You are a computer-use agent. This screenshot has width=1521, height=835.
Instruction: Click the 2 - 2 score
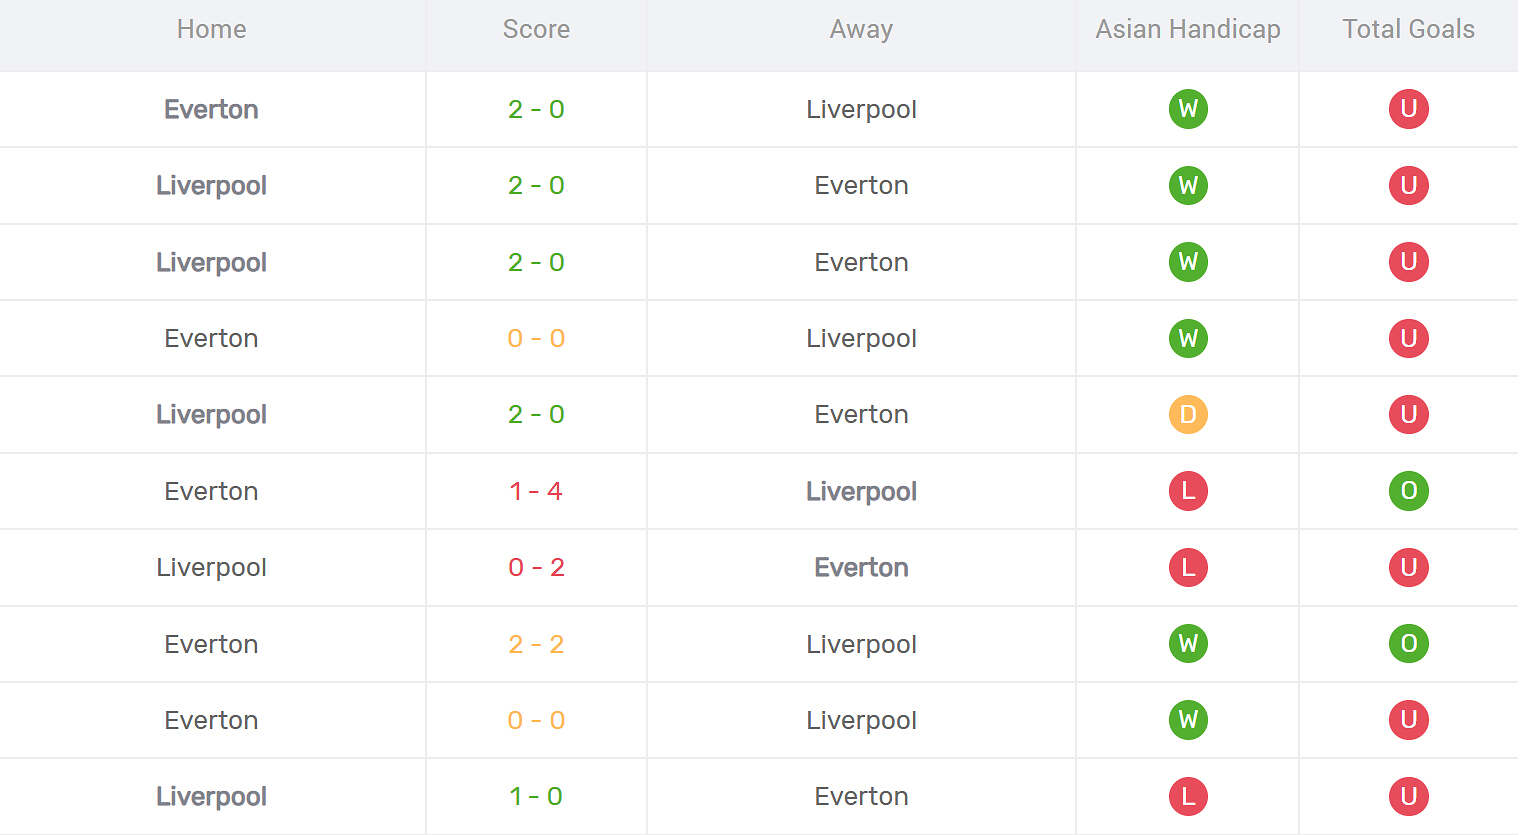[536, 644]
